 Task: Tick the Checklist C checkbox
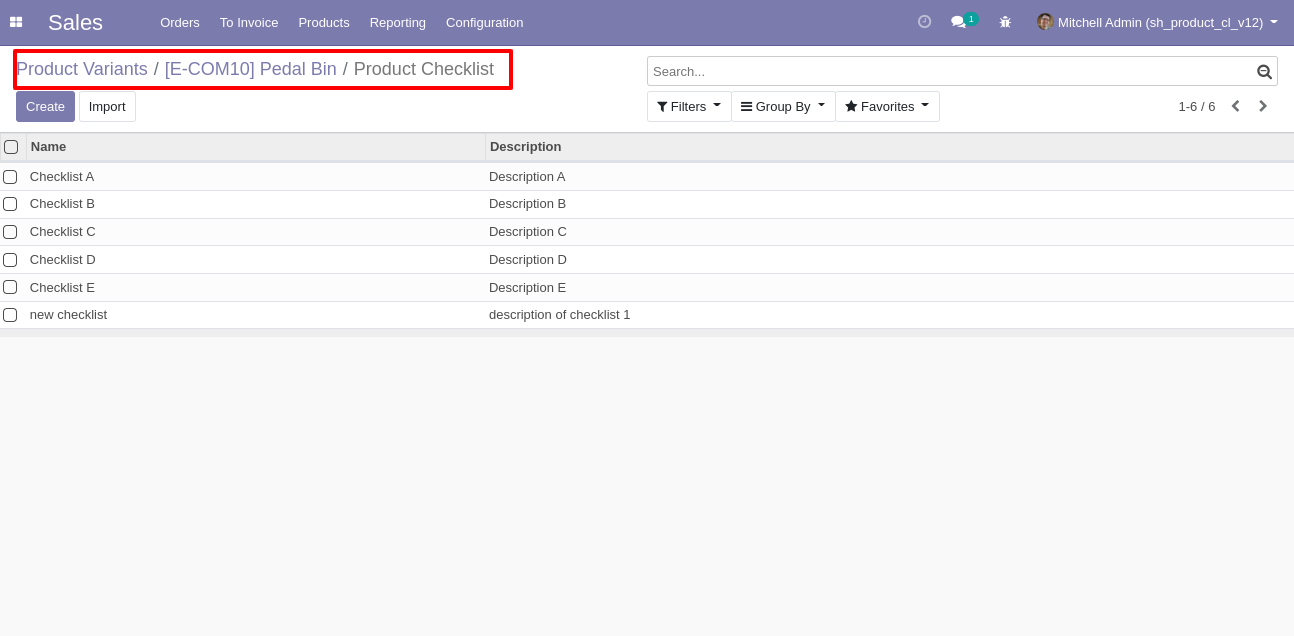[x=10, y=232]
